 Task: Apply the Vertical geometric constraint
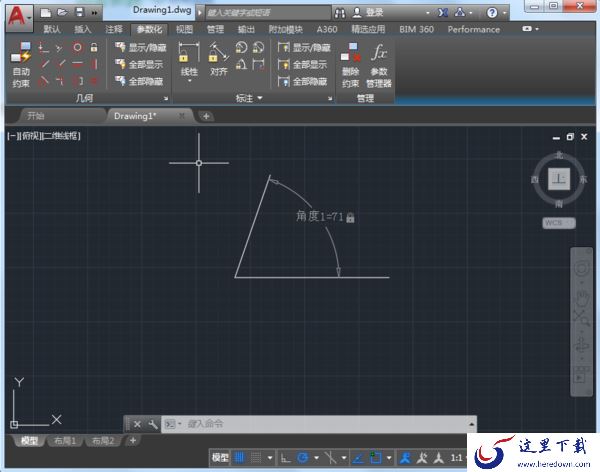coord(94,64)
